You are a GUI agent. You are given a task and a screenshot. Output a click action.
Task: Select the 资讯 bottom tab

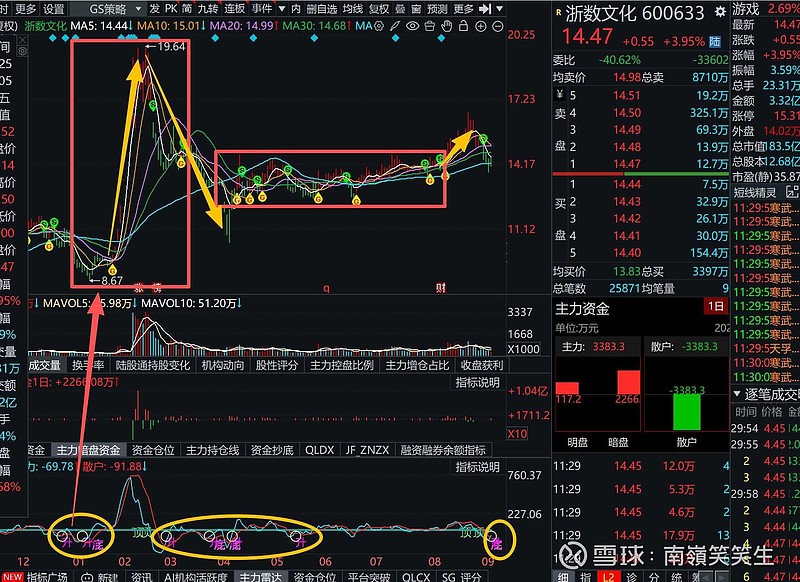tap(141, 576)
